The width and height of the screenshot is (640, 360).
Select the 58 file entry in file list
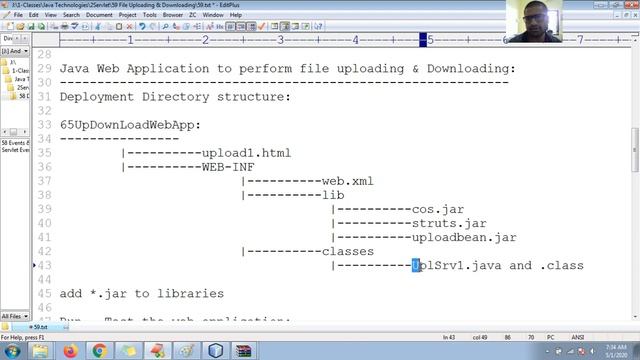click(15, 143)
